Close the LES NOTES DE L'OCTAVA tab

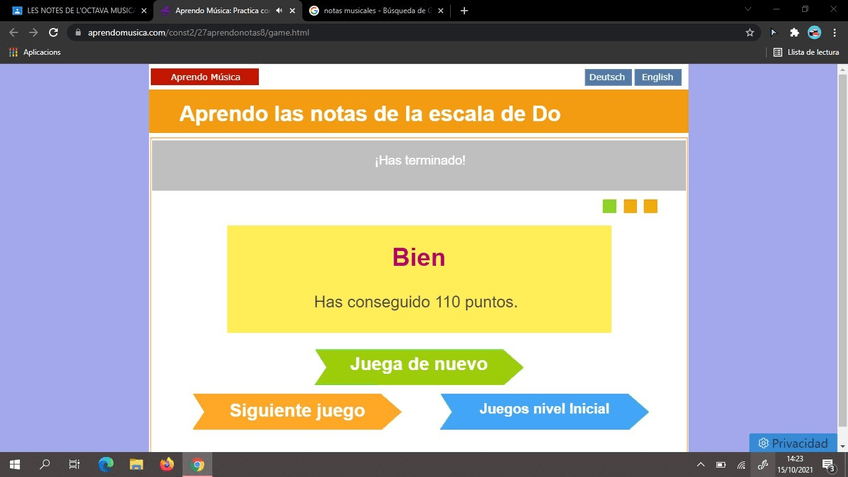click(143, 10)
